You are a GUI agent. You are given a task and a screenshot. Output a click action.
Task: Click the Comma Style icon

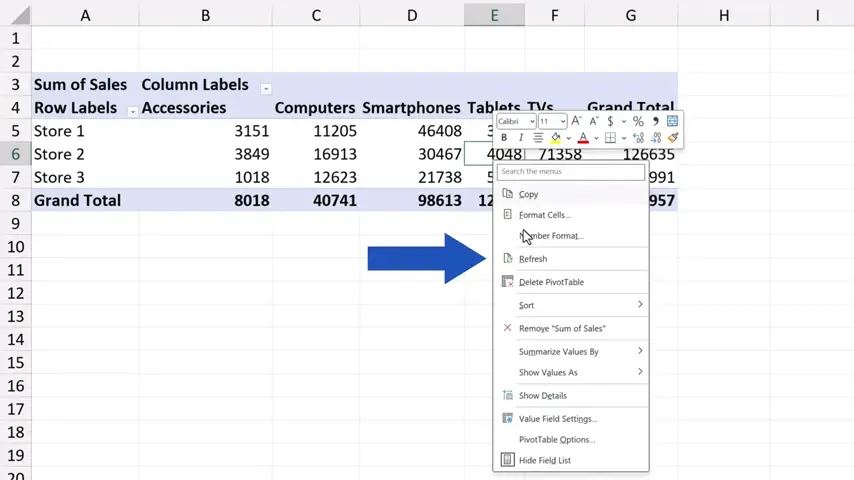(656, 121)
